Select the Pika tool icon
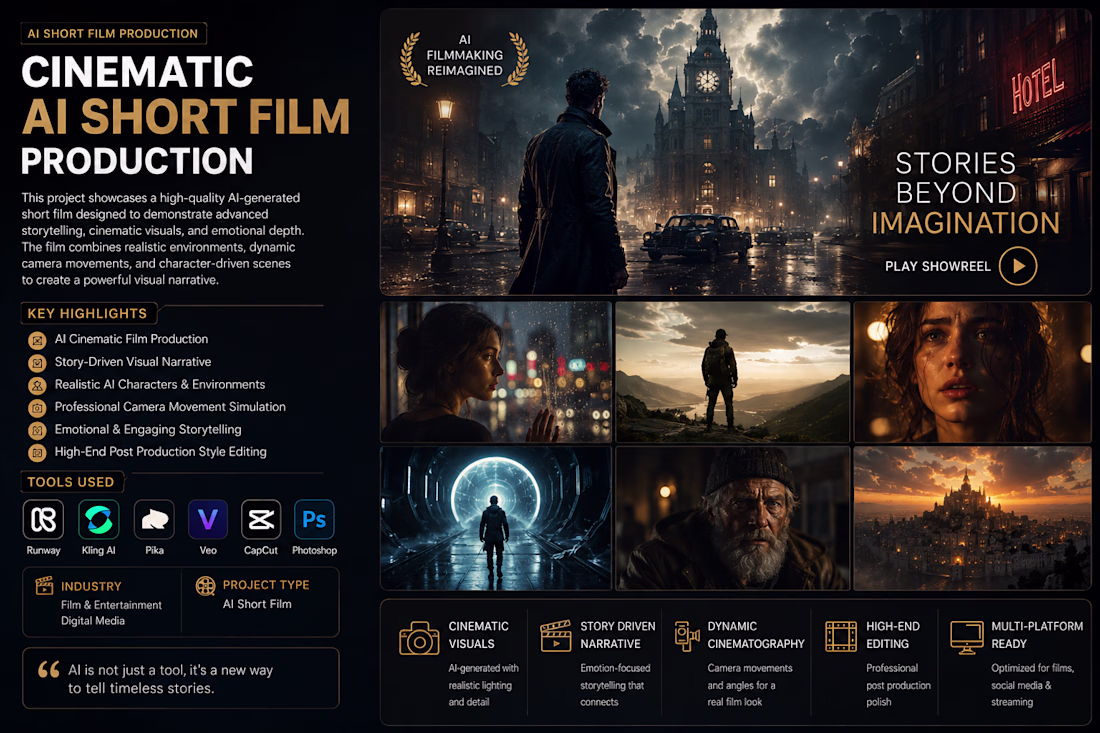The height and width of the screenshot is (733, 1100). pos(154,520)
